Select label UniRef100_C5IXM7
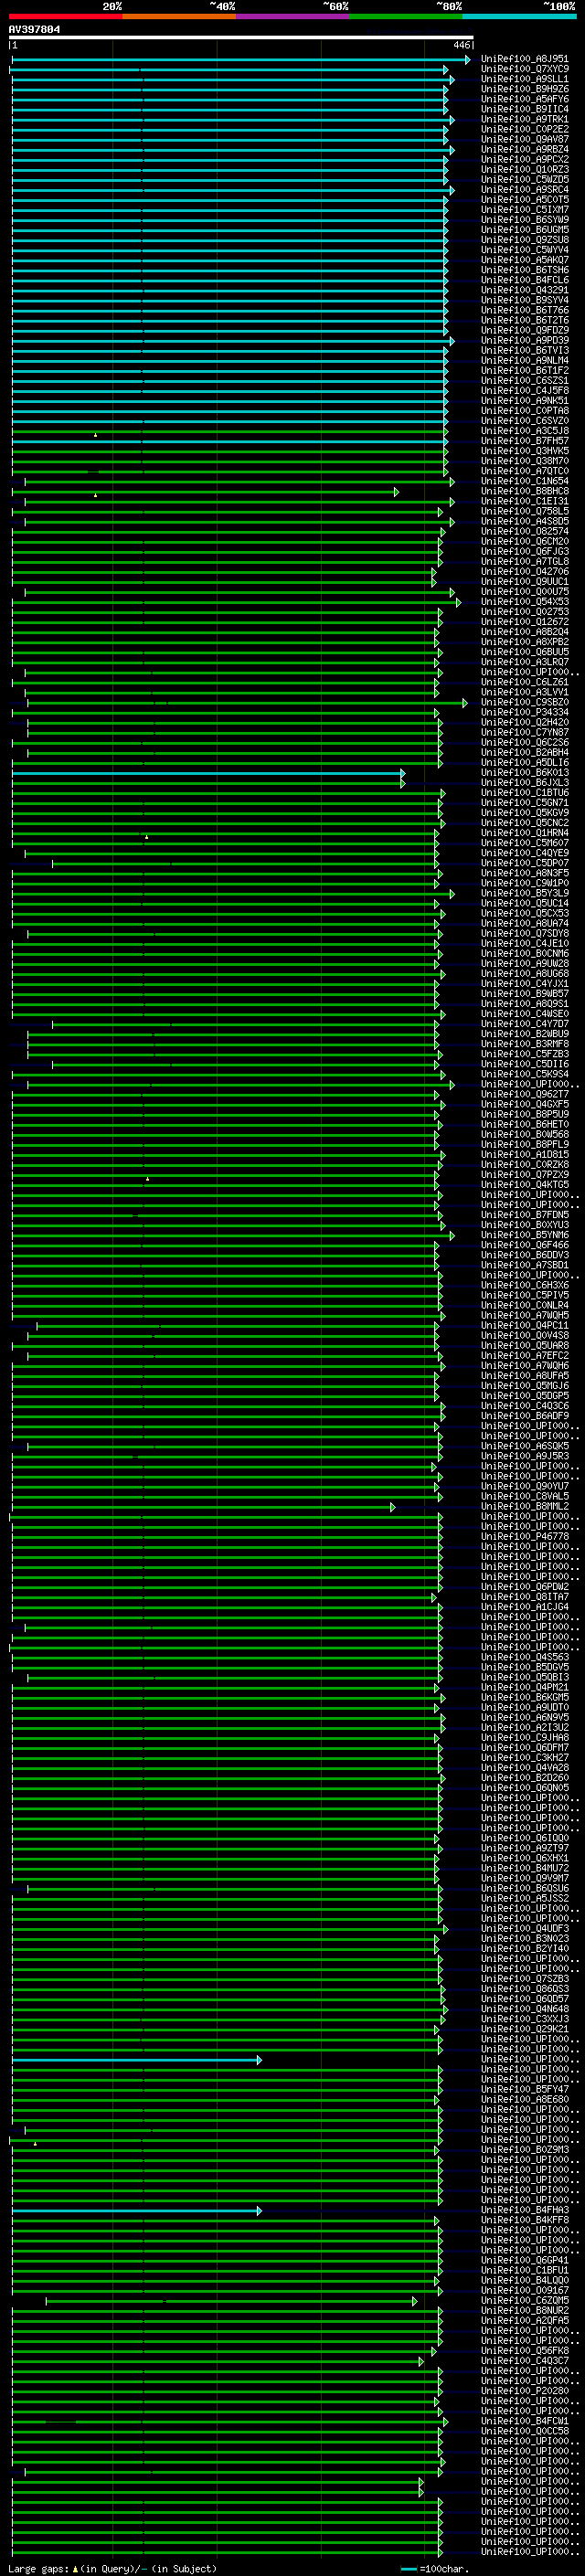The height and width of the screenshot is (2576, 585). tap(524, 210)
